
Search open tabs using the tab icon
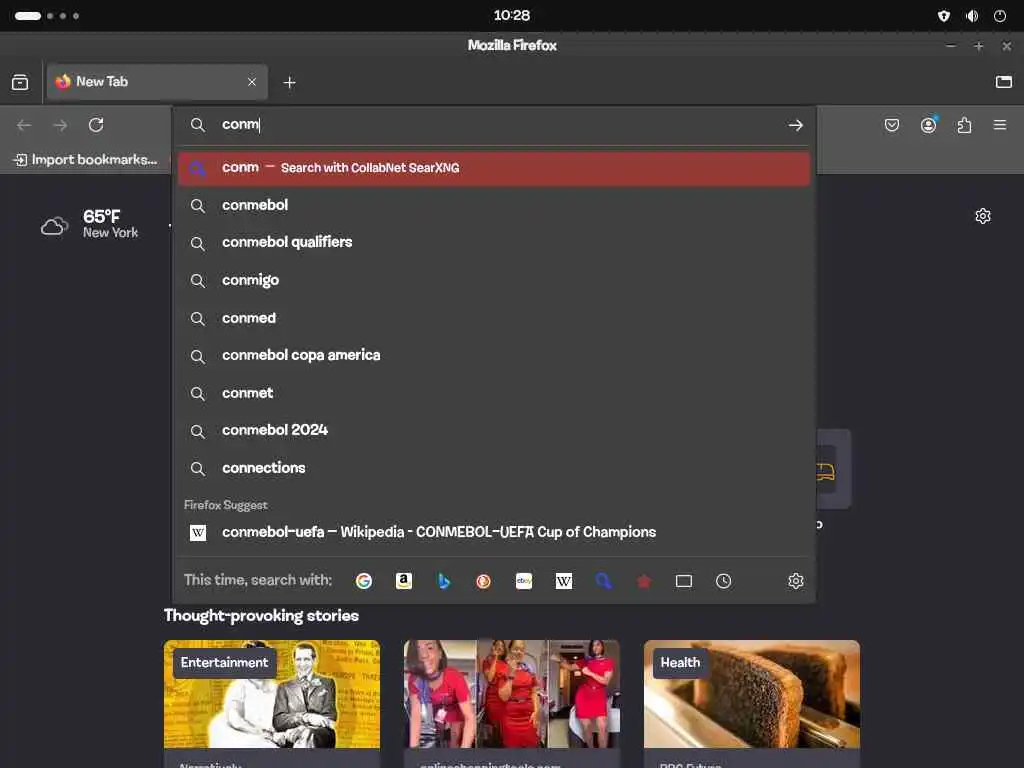[x=684, y=581]
